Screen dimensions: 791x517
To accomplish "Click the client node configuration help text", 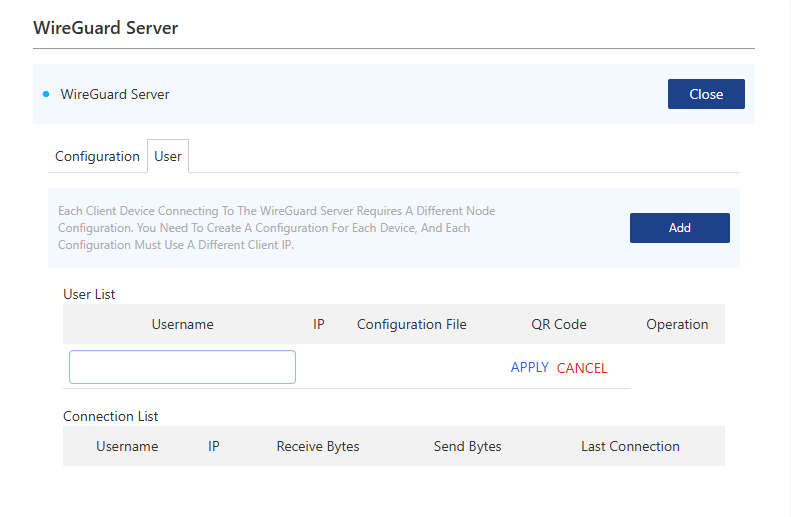I will [276, 227].
